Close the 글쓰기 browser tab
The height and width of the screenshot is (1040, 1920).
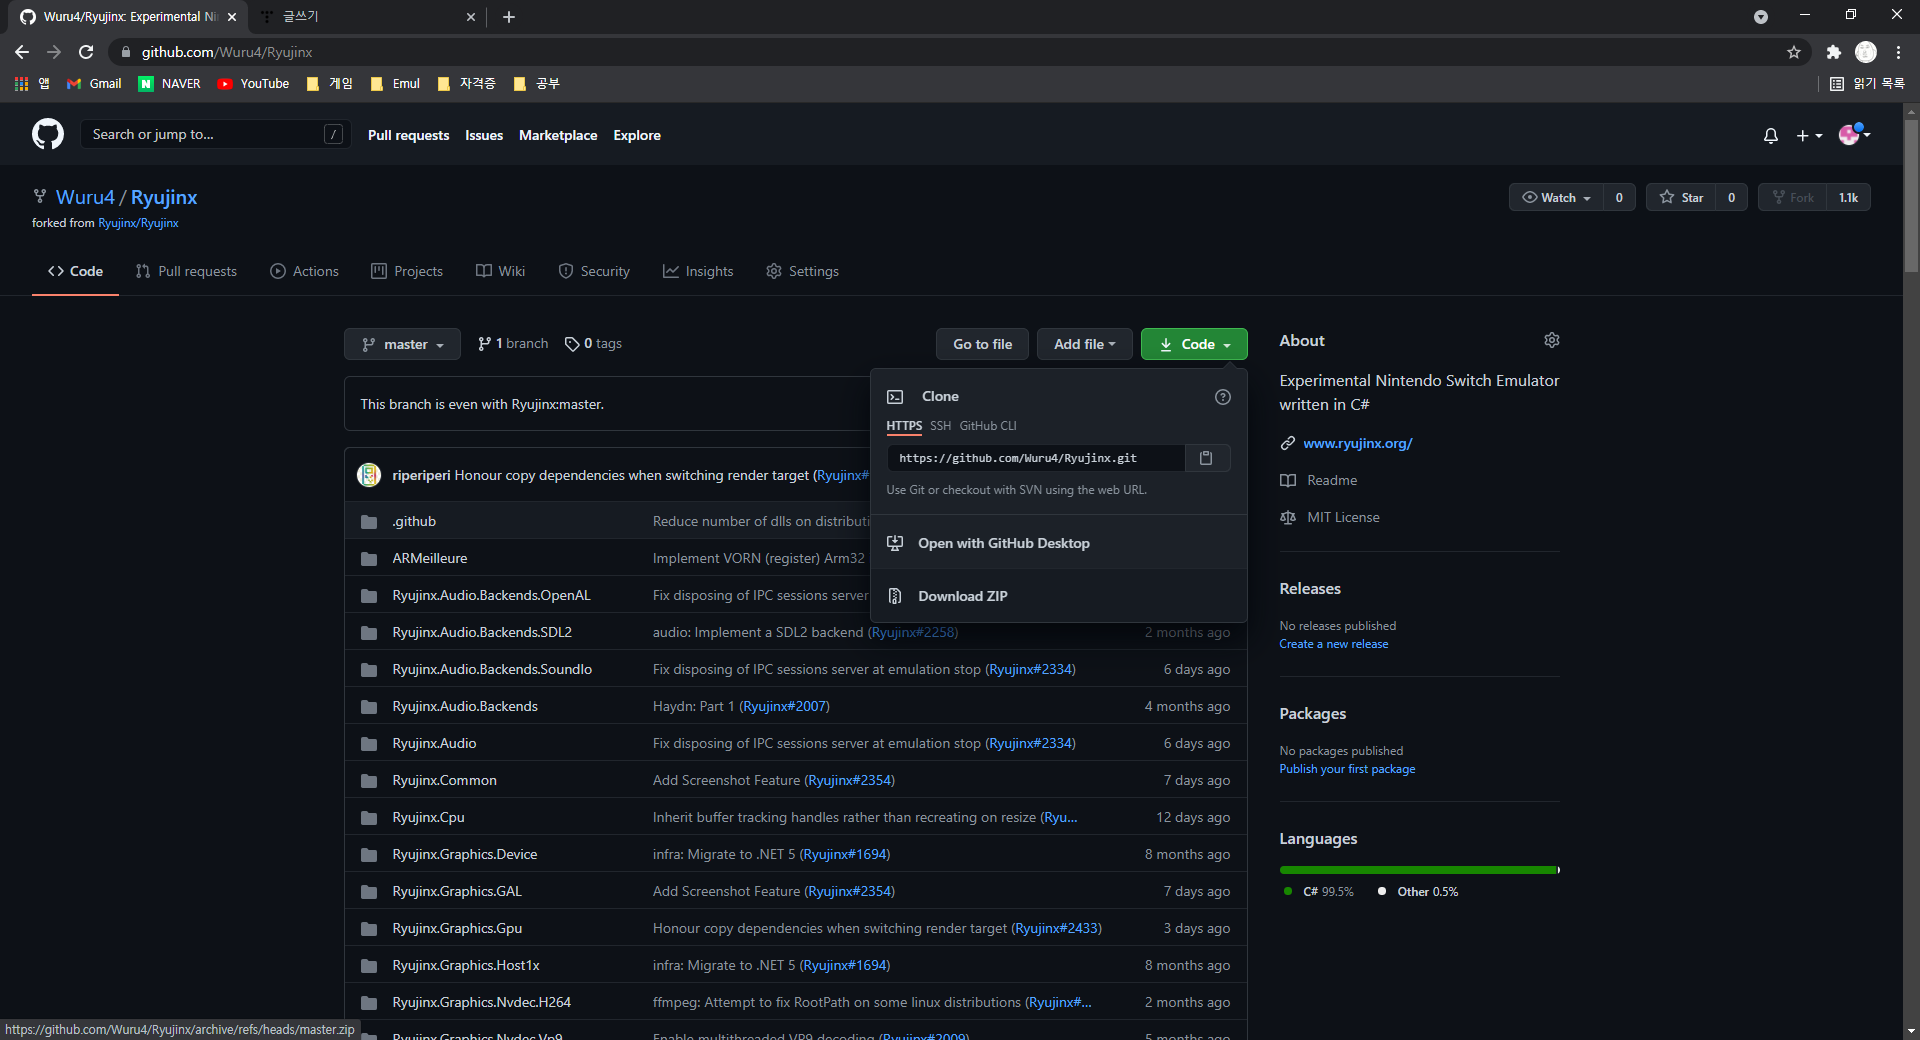[471, 17]
